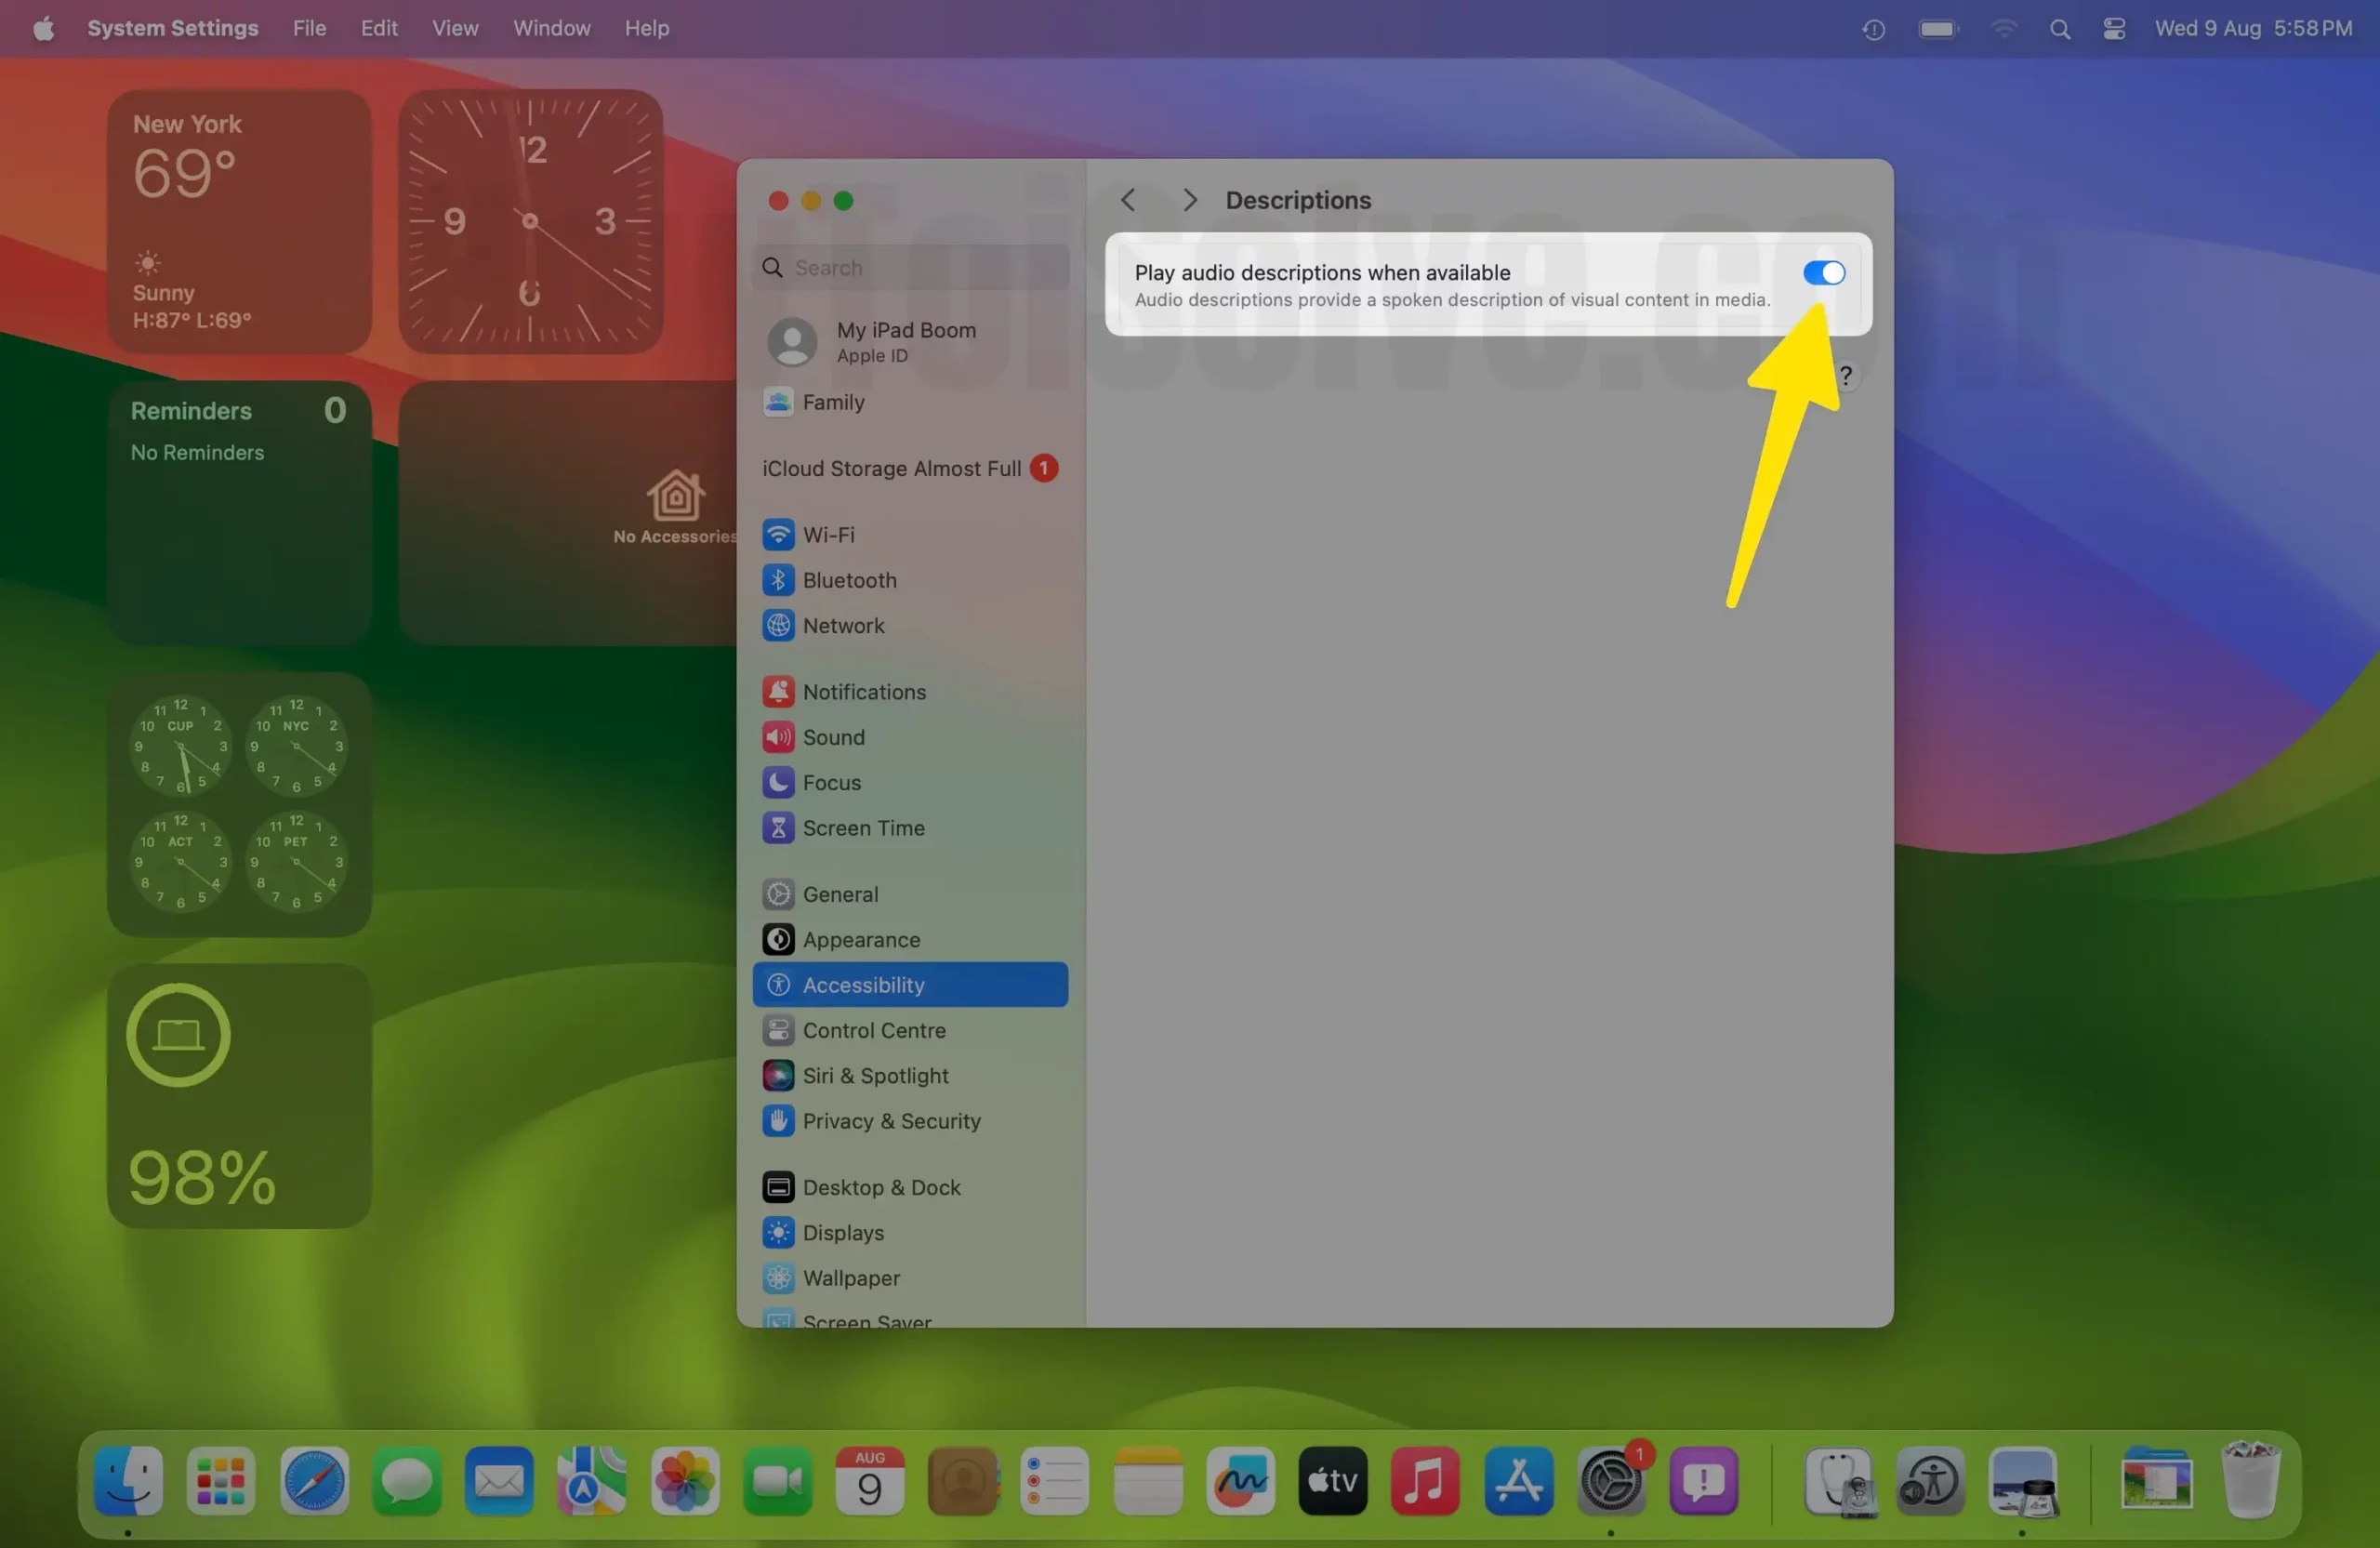2380x1548 pixels.
Task: Open the Window menu
Action: (551, 28)
